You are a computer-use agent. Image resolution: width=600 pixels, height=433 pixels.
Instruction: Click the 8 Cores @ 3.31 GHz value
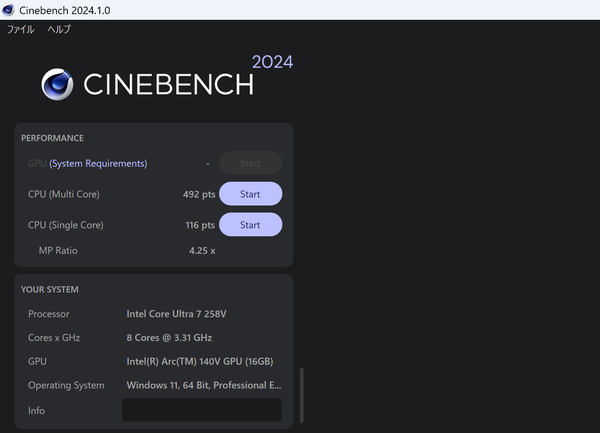(x=169, y=338)
